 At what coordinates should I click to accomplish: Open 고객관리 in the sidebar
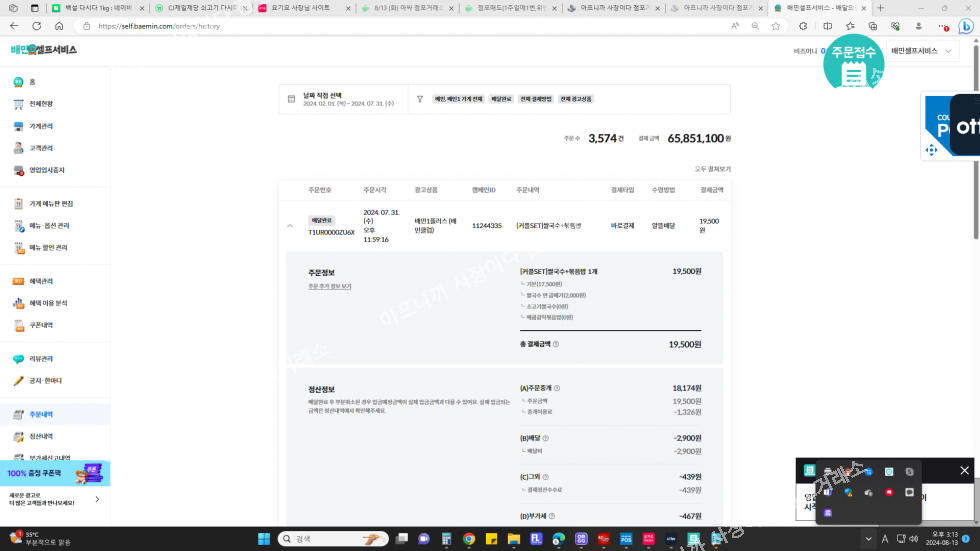tap(40, 148)
